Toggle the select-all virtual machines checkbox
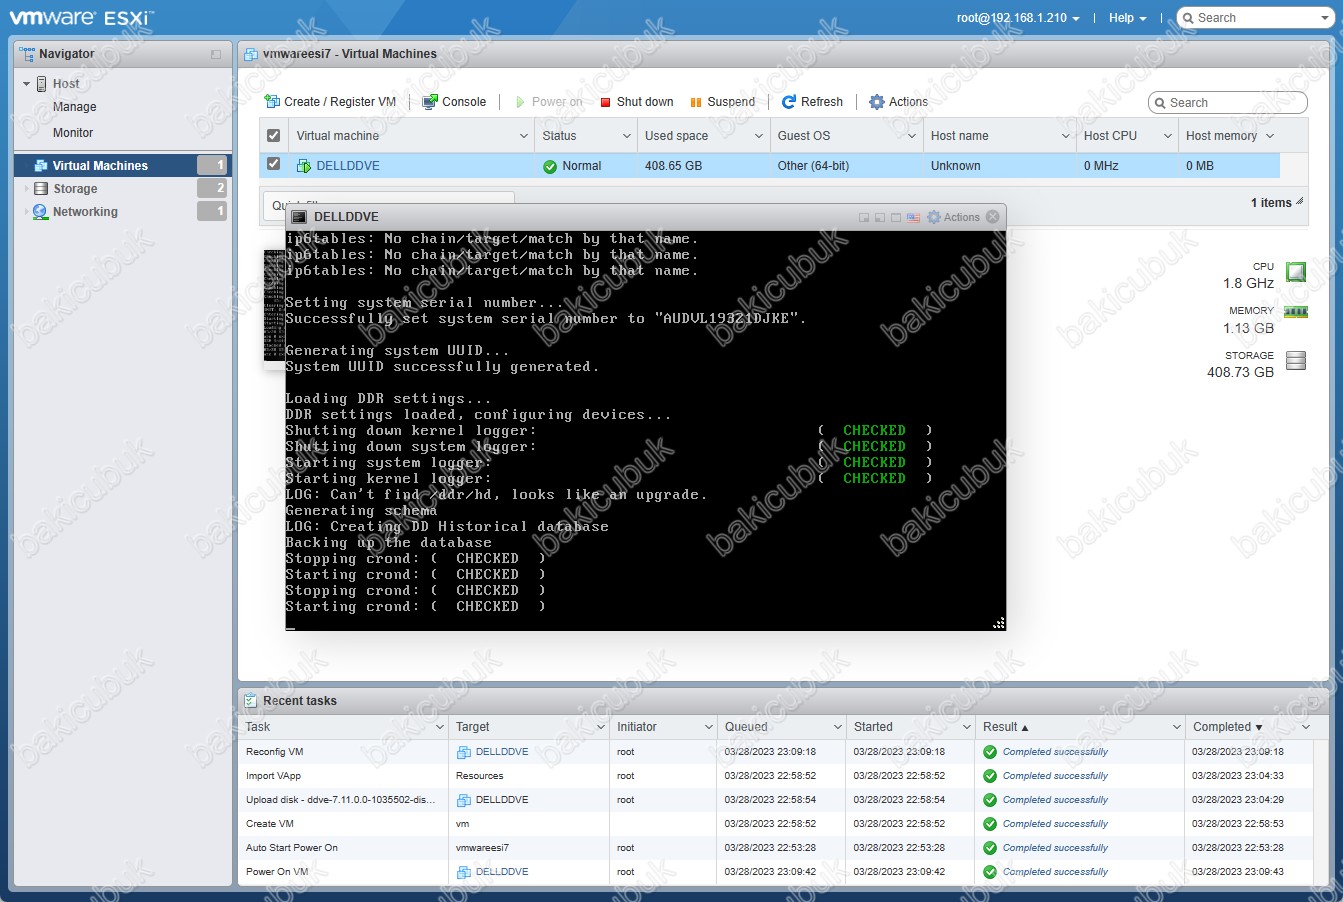The image size is (1343, 902). coord(273,136)
